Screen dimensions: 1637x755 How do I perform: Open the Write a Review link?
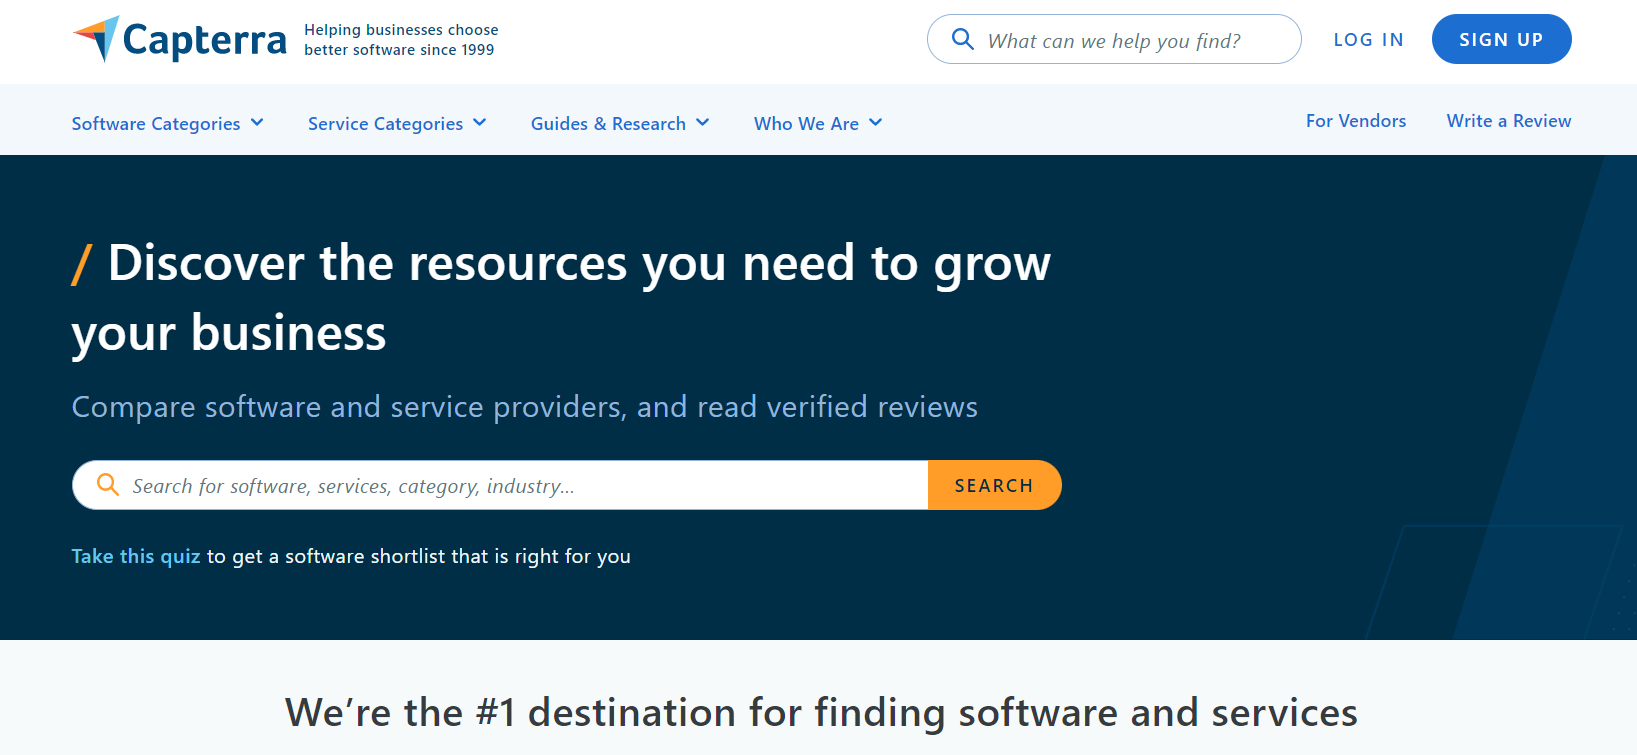tap(1508, 121)
